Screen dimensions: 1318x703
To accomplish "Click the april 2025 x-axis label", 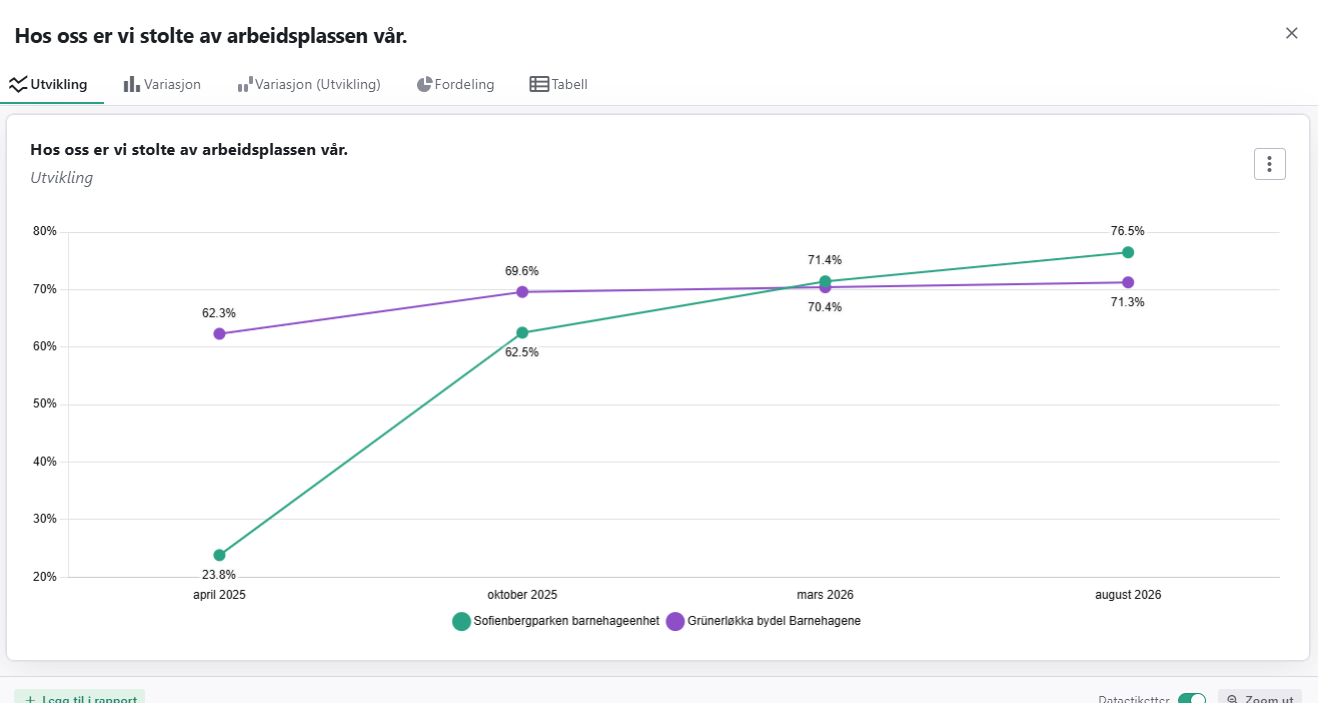I will click(x=219, y=594).
